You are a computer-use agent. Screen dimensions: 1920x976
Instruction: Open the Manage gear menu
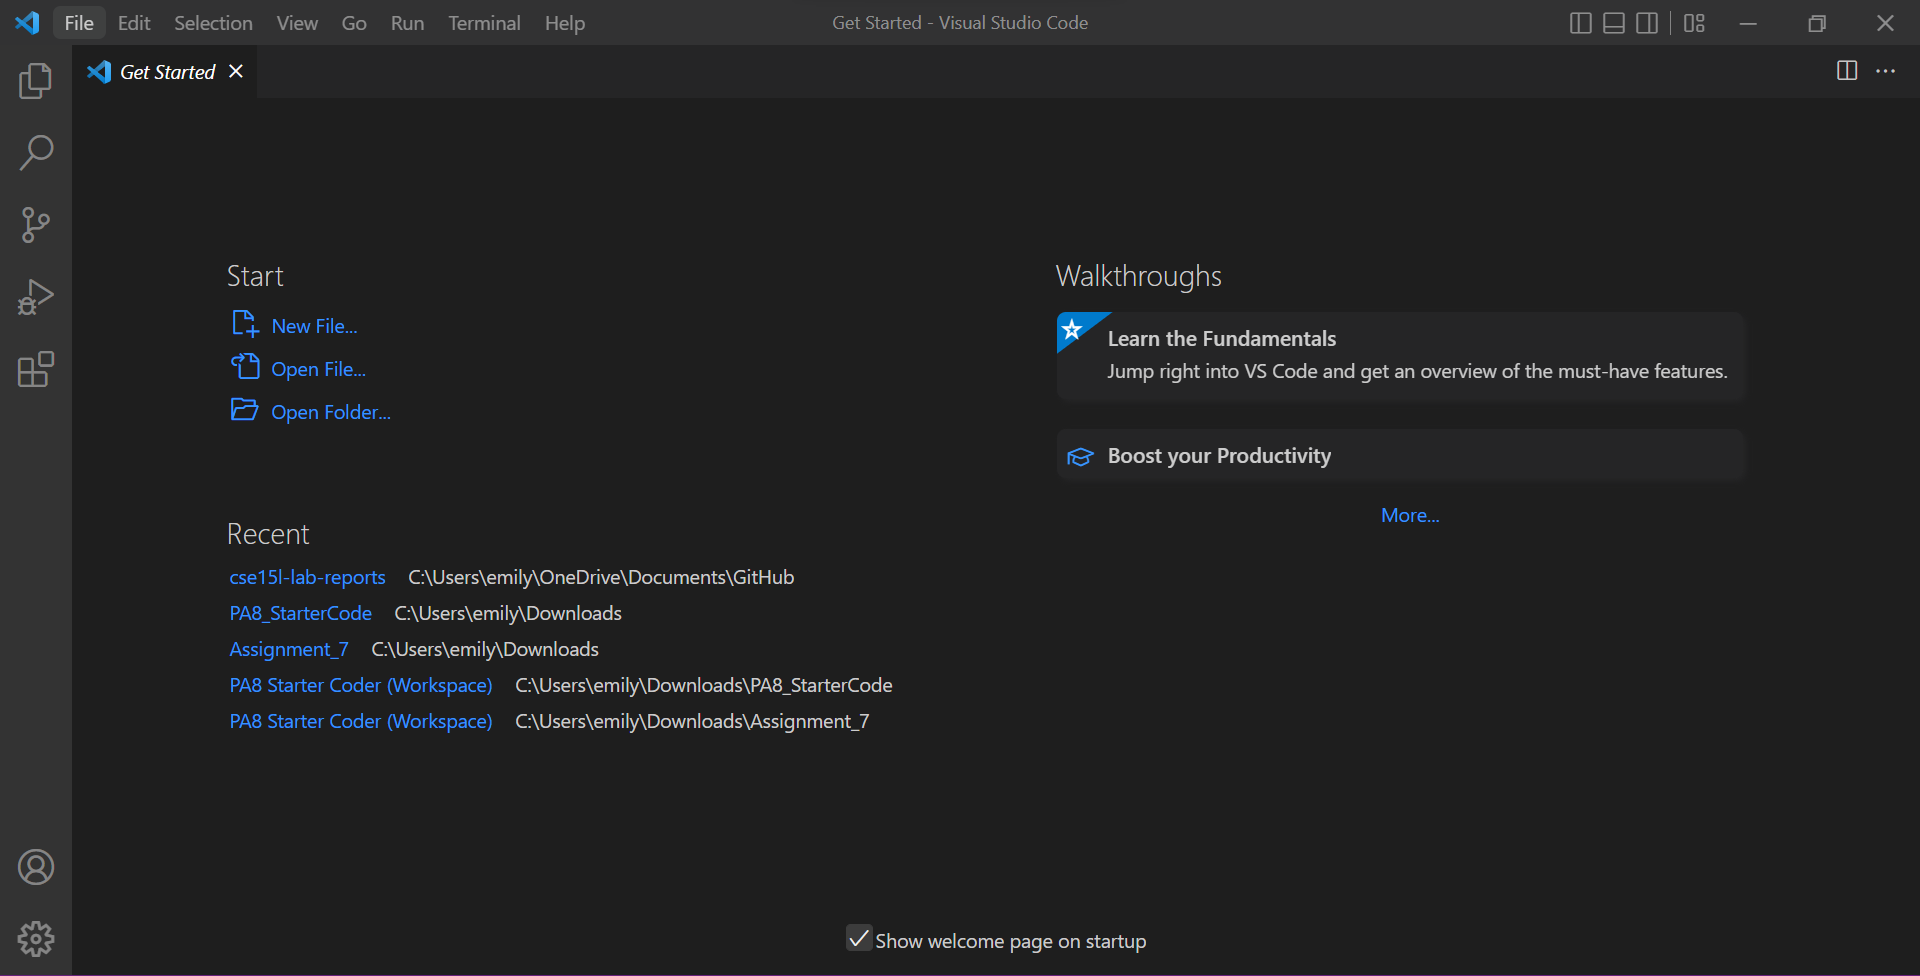(x=35, y=939)
